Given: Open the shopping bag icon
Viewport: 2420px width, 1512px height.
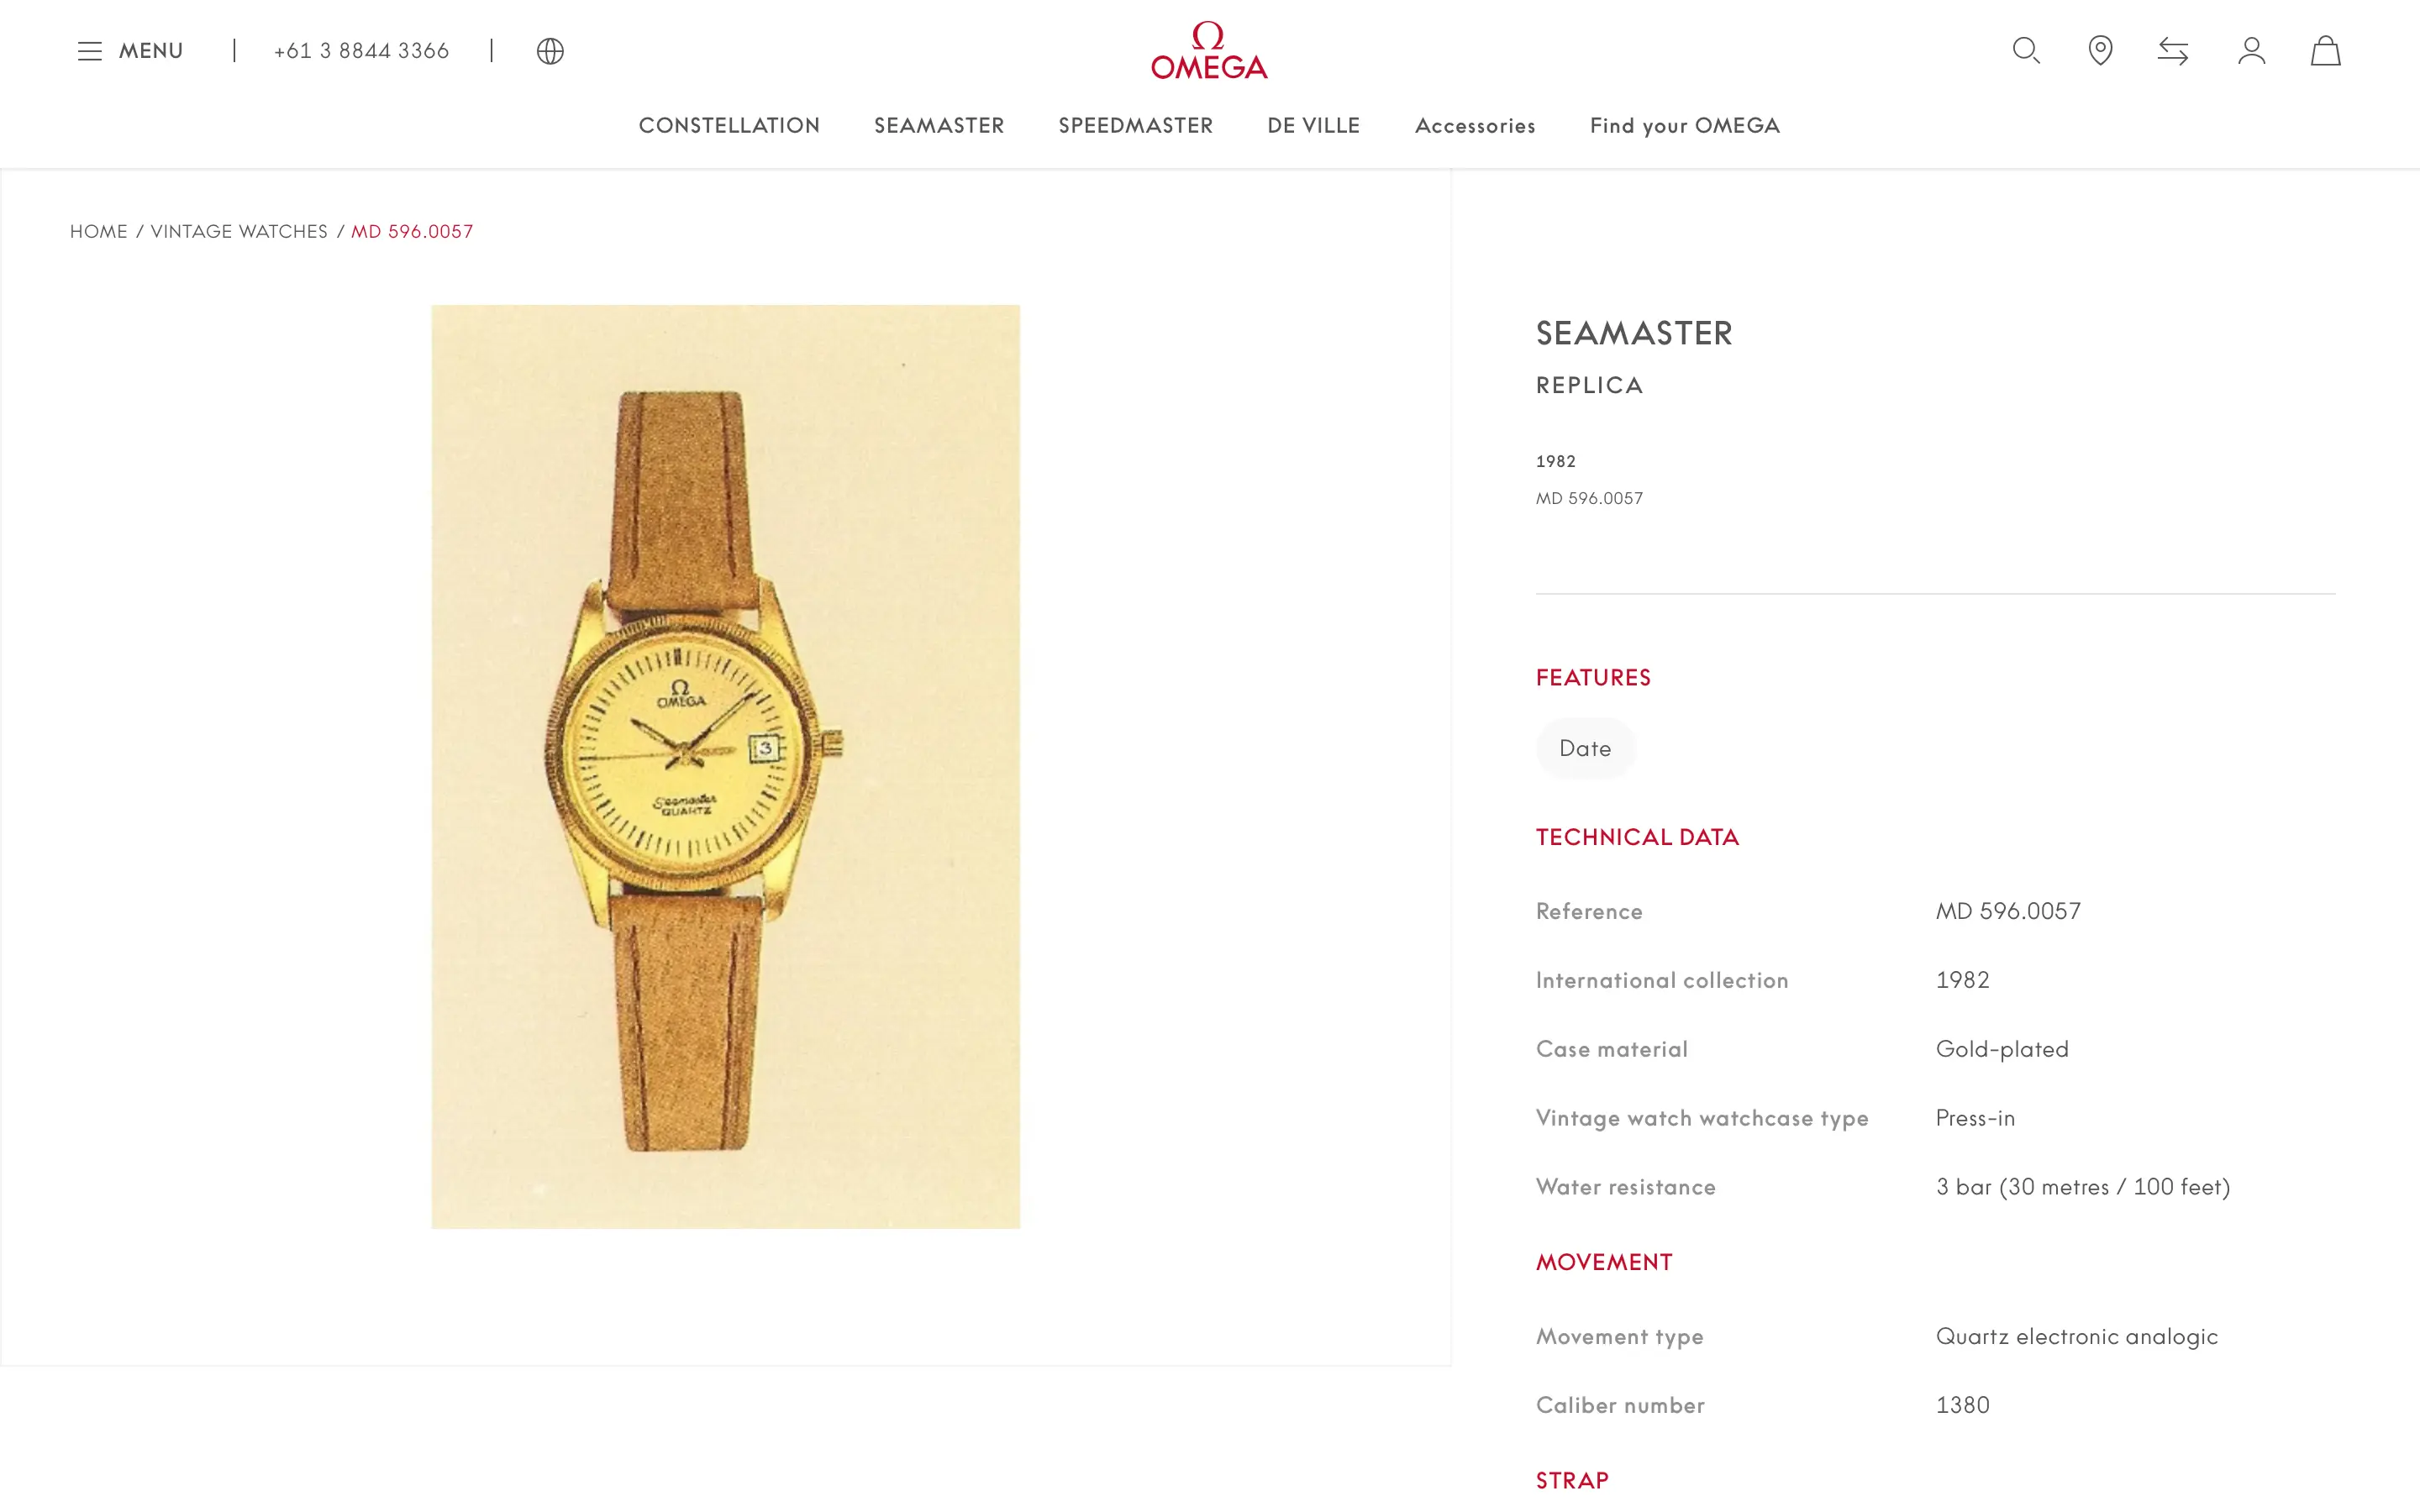Looking at the screenshot, I should tap(2325, 51).
